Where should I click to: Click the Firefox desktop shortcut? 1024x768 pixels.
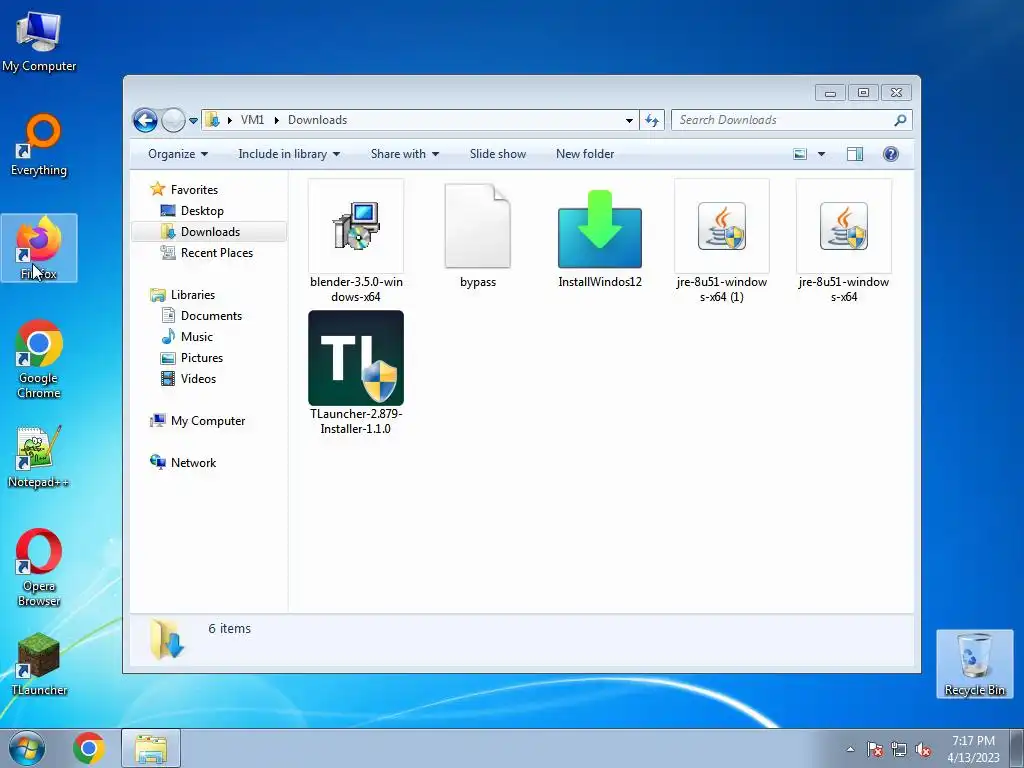pos(39,248)
